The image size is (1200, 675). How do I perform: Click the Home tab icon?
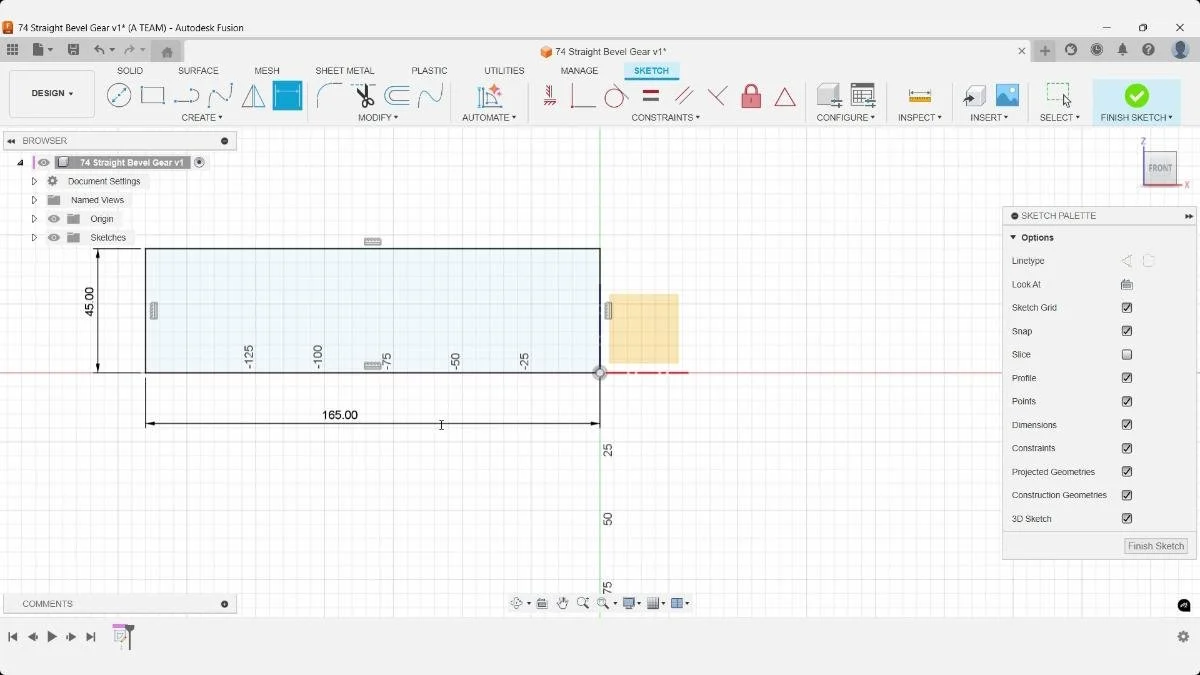[167, 51]
